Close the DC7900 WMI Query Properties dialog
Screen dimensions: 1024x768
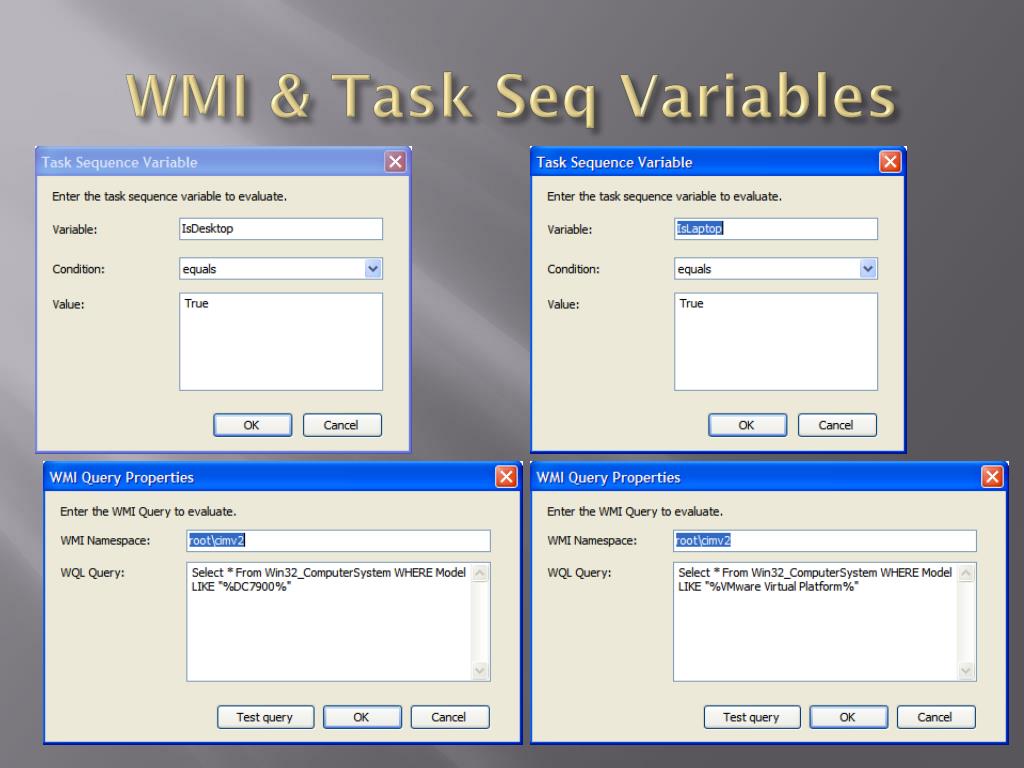506,477
